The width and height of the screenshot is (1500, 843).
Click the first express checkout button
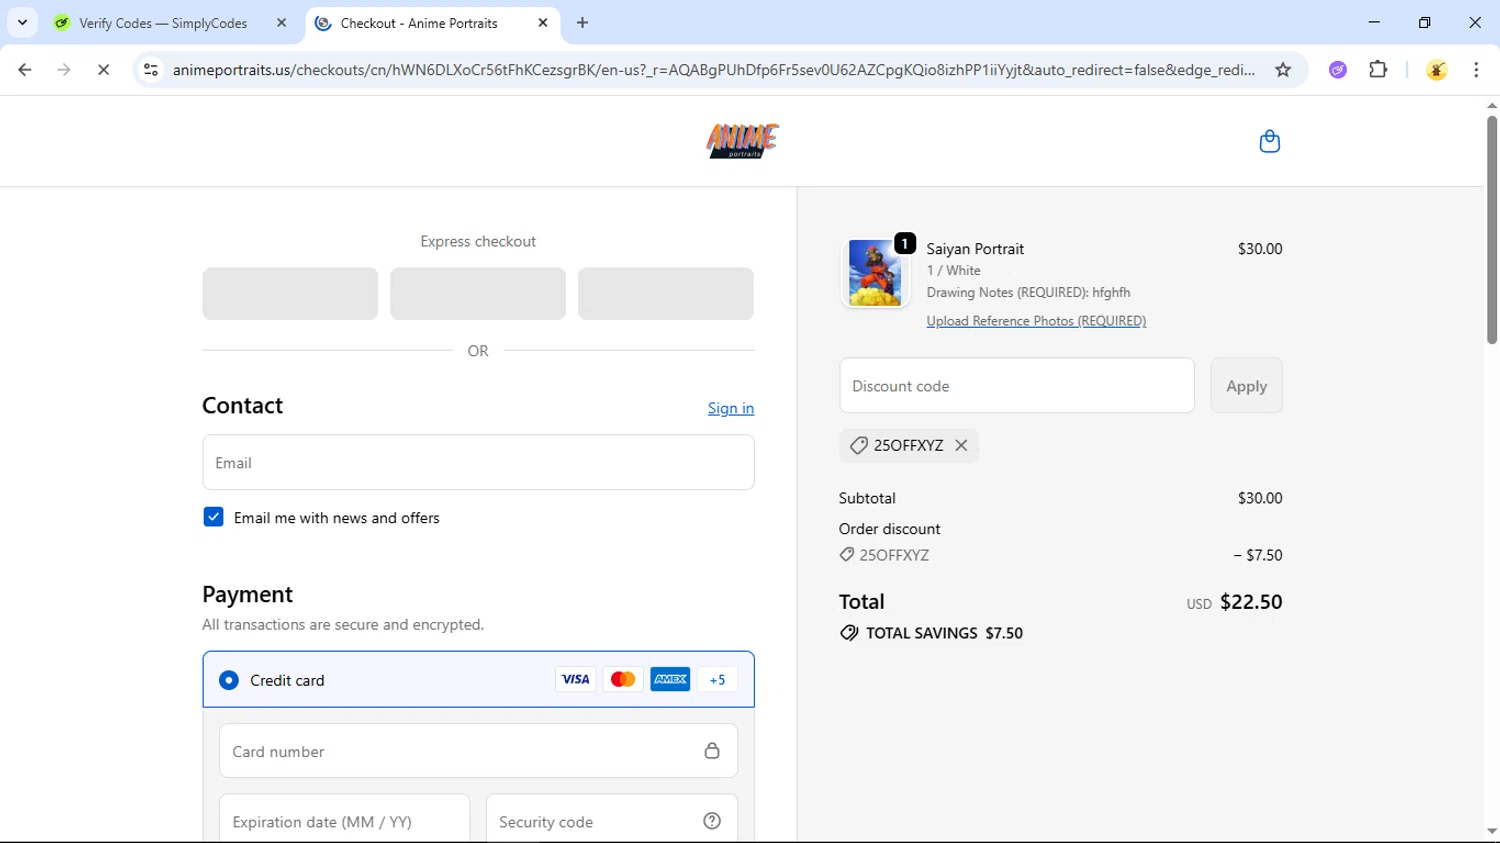pyautogui.click(x=290, y=294)
